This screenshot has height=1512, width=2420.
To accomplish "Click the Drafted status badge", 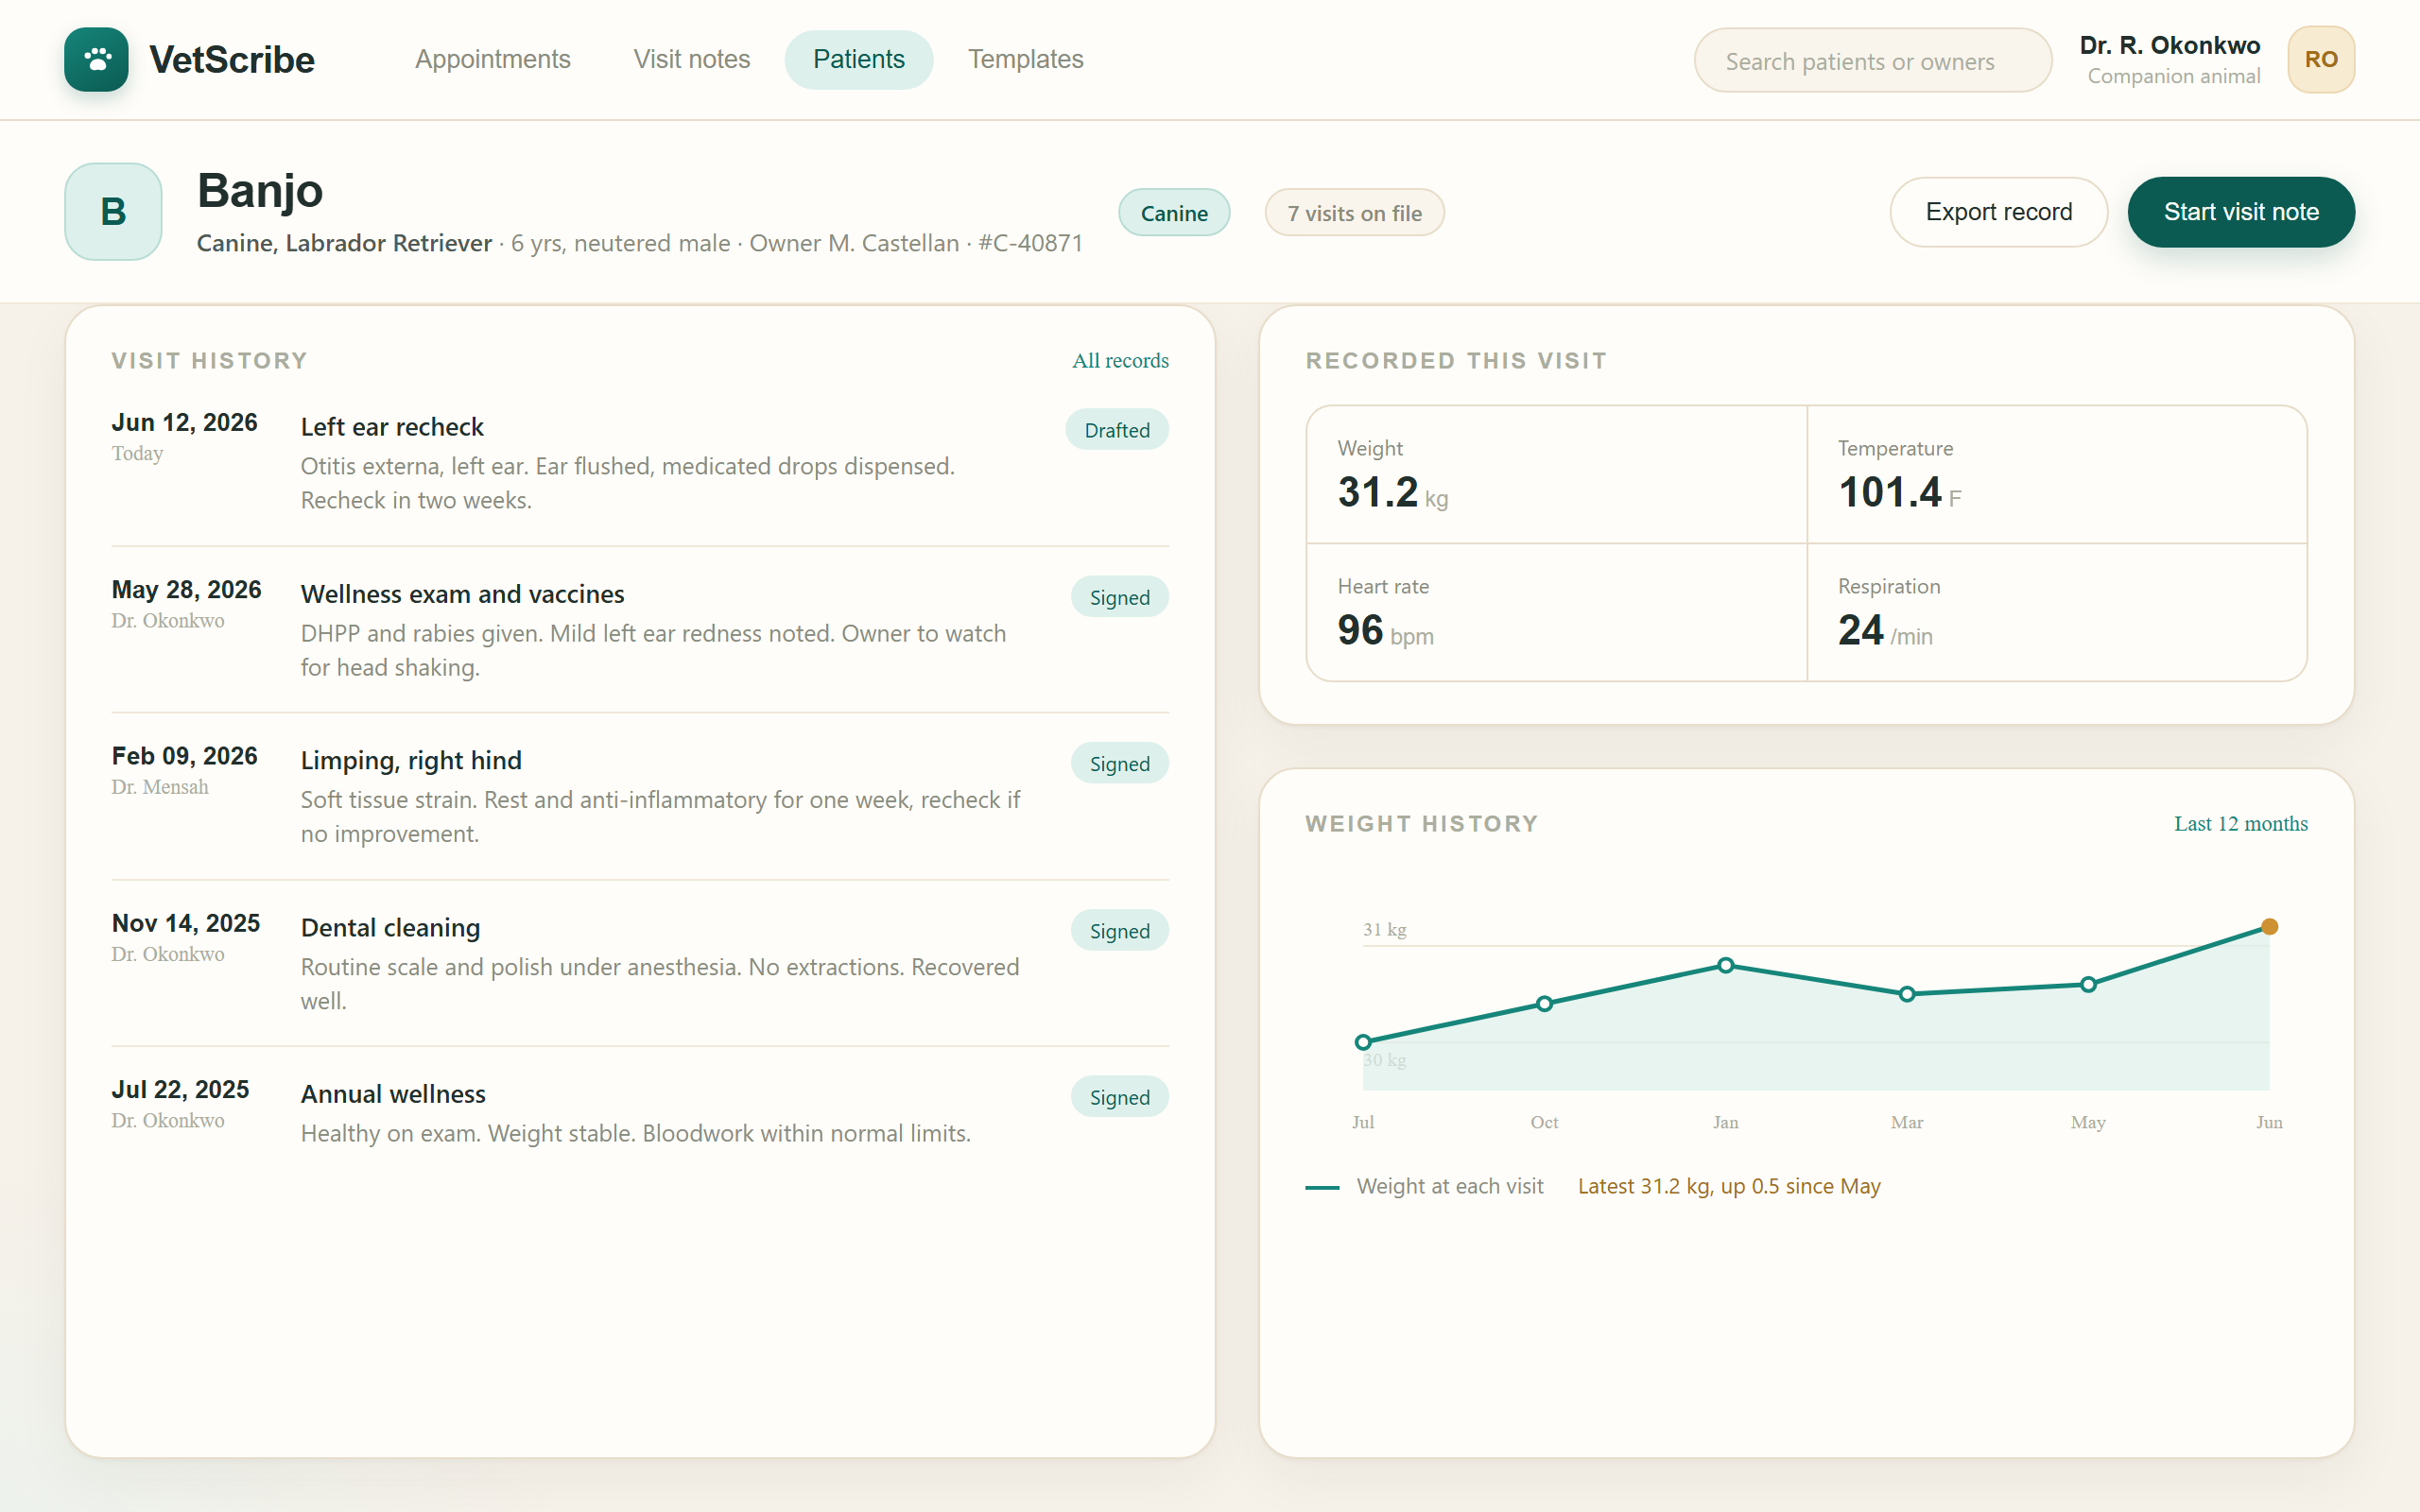I will tap(1117, 430).
